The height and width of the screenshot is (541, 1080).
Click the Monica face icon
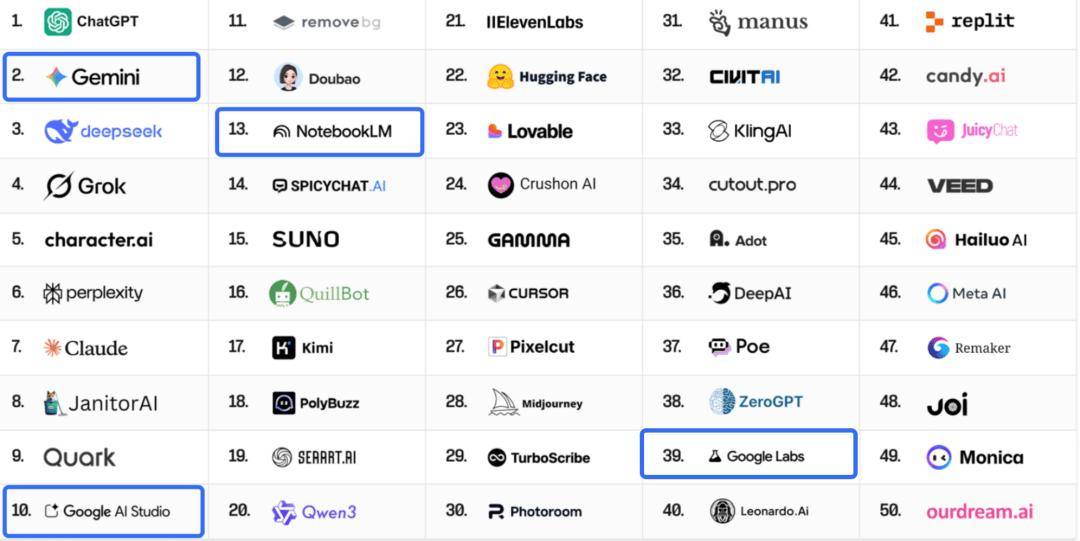[x=938, y=457]
